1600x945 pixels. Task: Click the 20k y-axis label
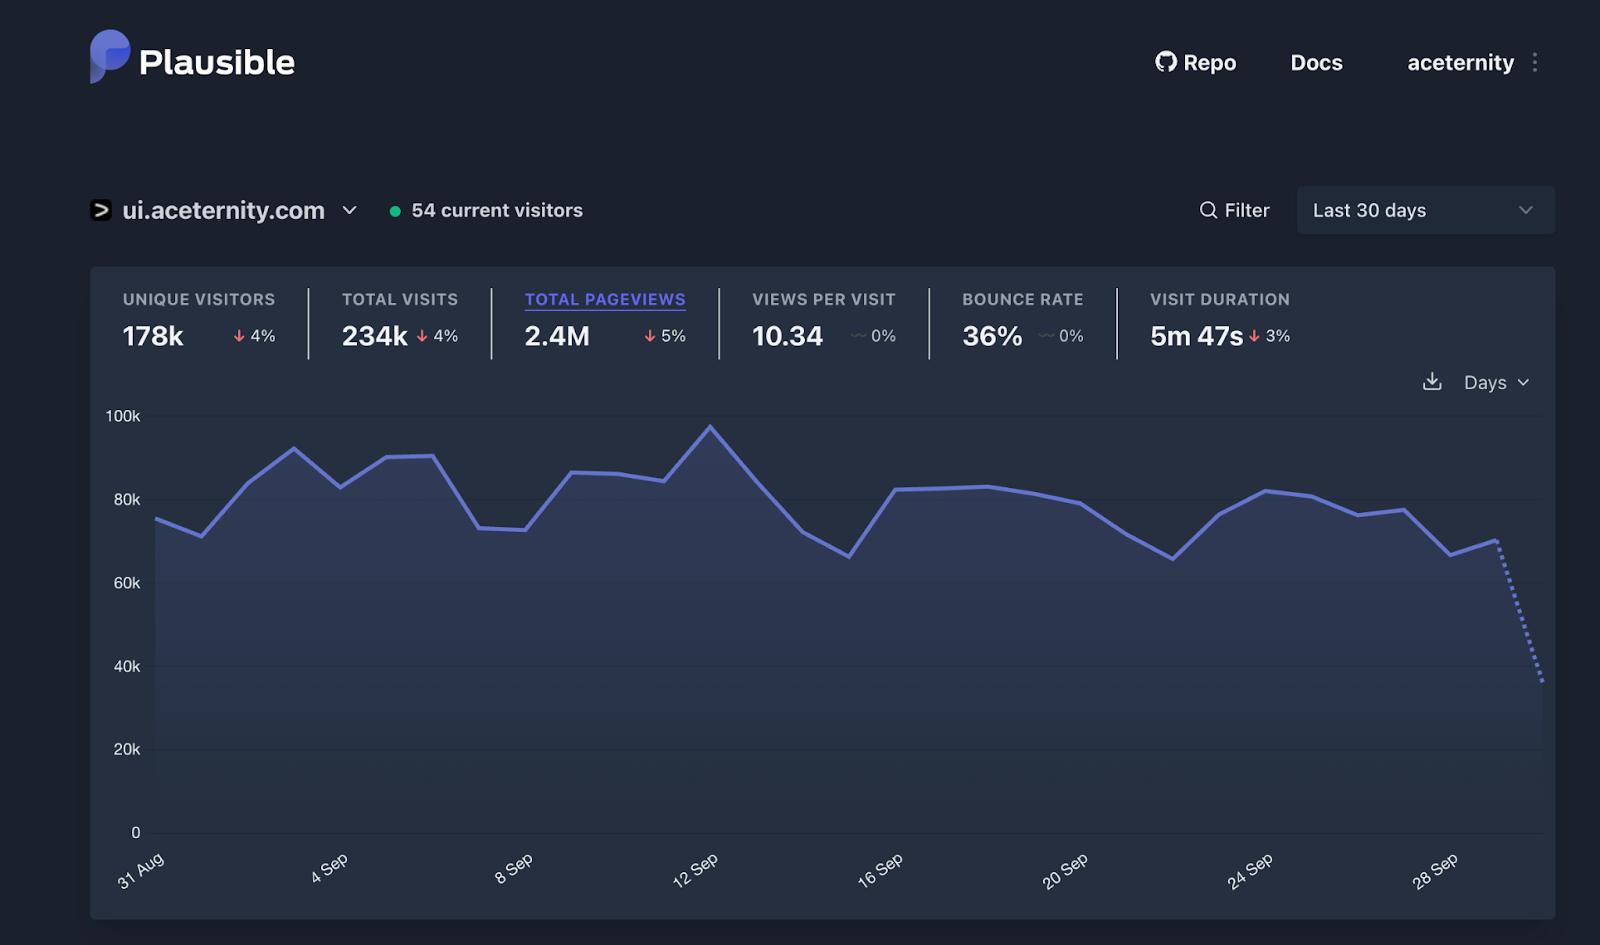[127, 749]
